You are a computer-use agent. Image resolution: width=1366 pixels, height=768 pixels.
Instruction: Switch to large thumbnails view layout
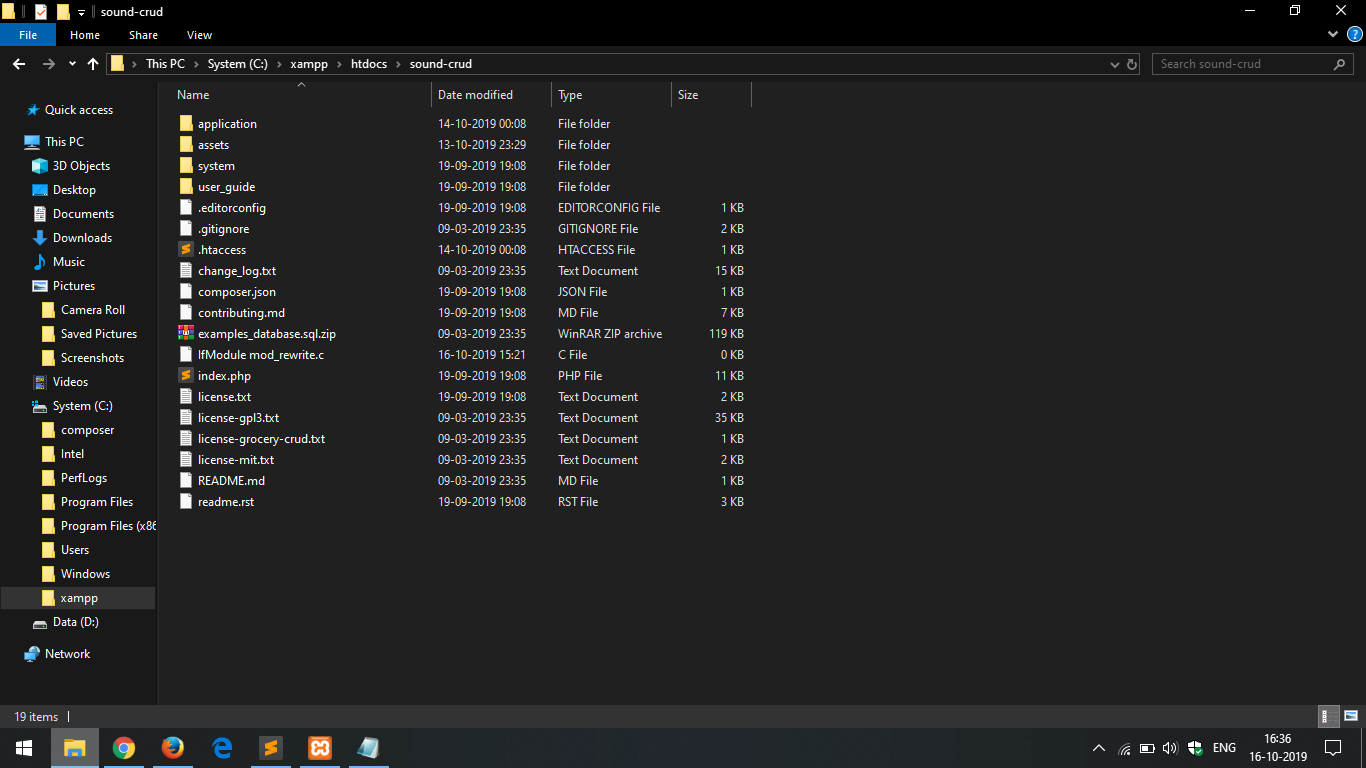point(1350,716)
